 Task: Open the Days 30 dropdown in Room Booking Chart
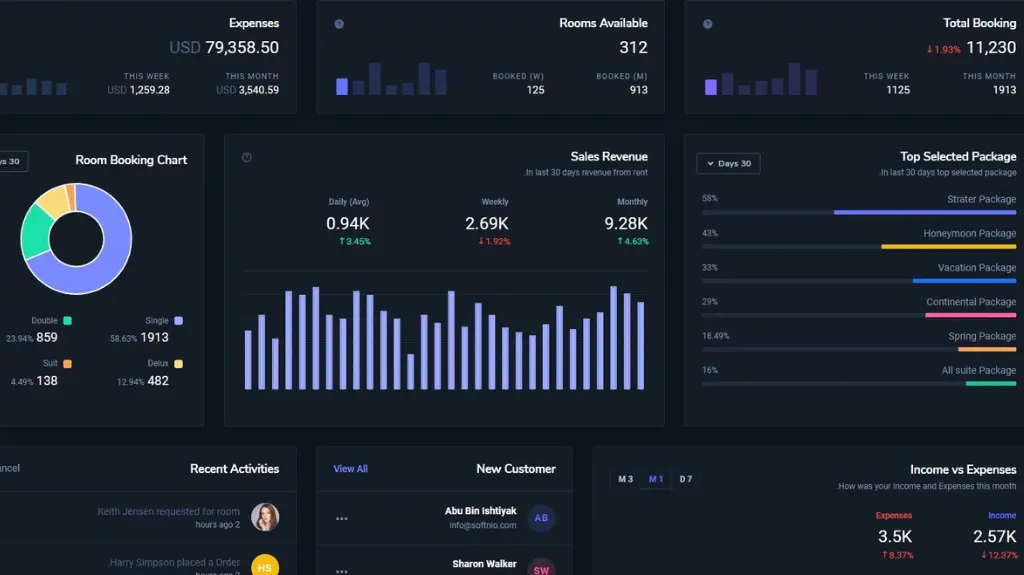(x=10, y=162)
